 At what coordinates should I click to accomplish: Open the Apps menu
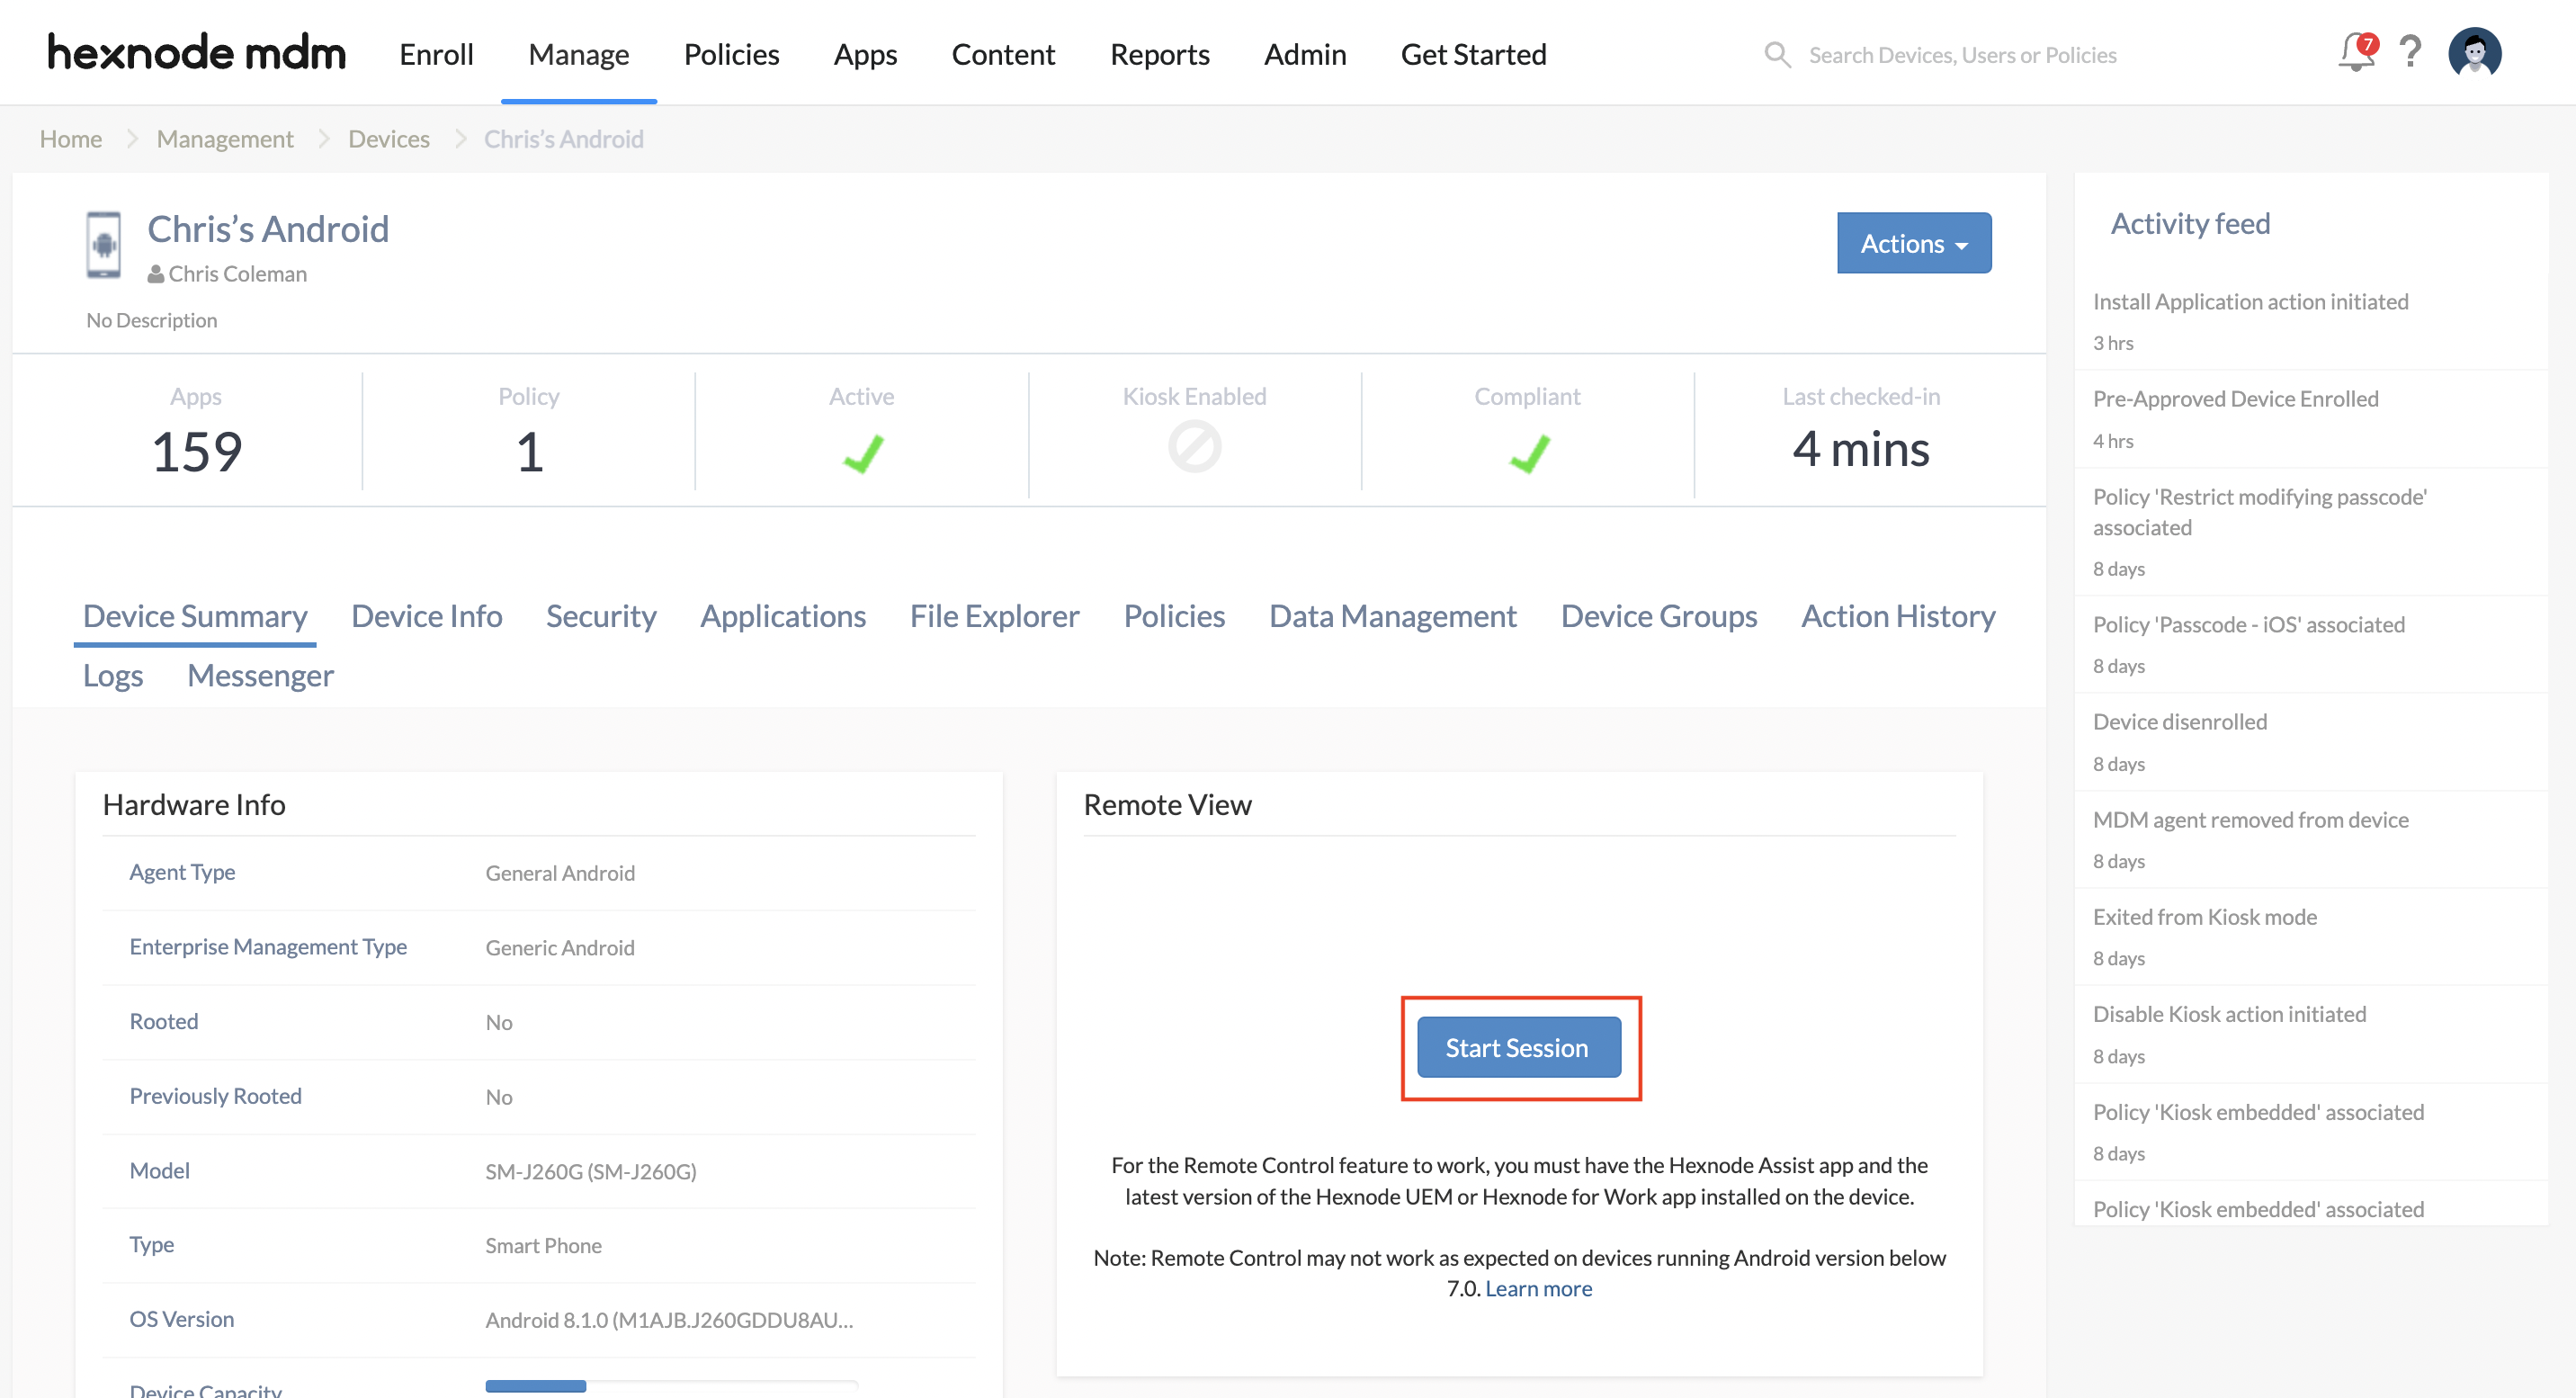[865, 54]
